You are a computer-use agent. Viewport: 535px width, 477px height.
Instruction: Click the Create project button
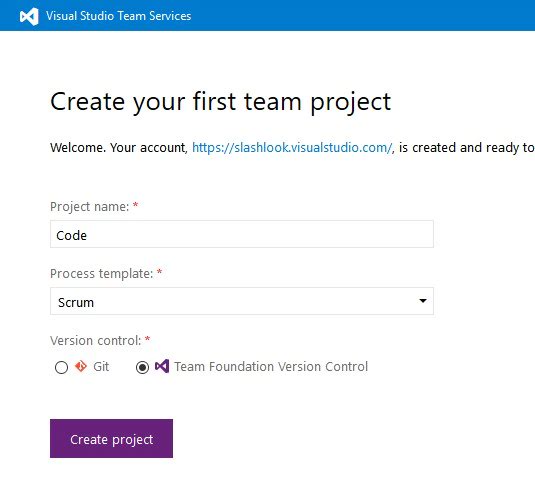pyautogui.click(x=111, y=438)
